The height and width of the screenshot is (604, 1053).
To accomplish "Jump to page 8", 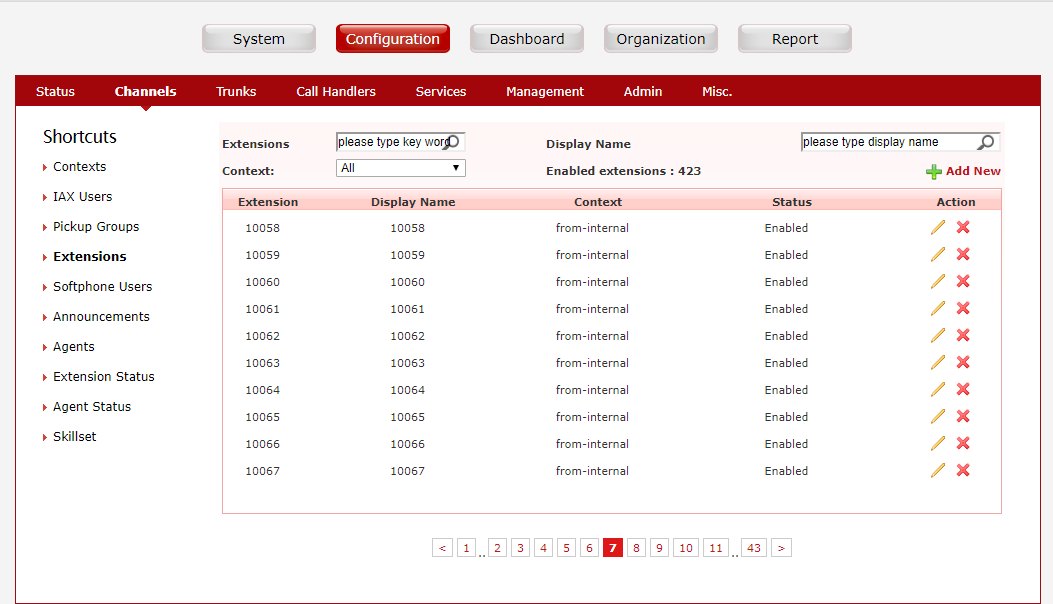I will tap(636, 548).
